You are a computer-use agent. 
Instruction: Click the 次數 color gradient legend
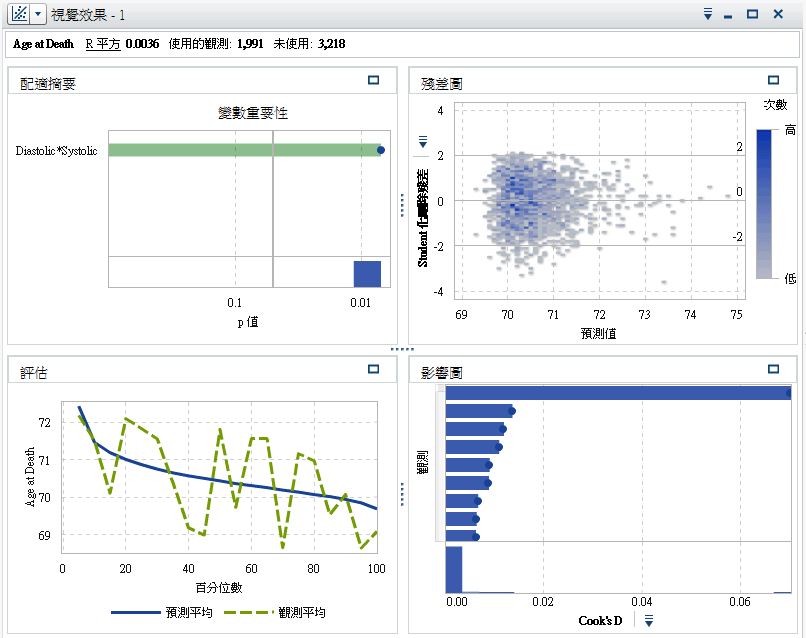click(764, 204)
